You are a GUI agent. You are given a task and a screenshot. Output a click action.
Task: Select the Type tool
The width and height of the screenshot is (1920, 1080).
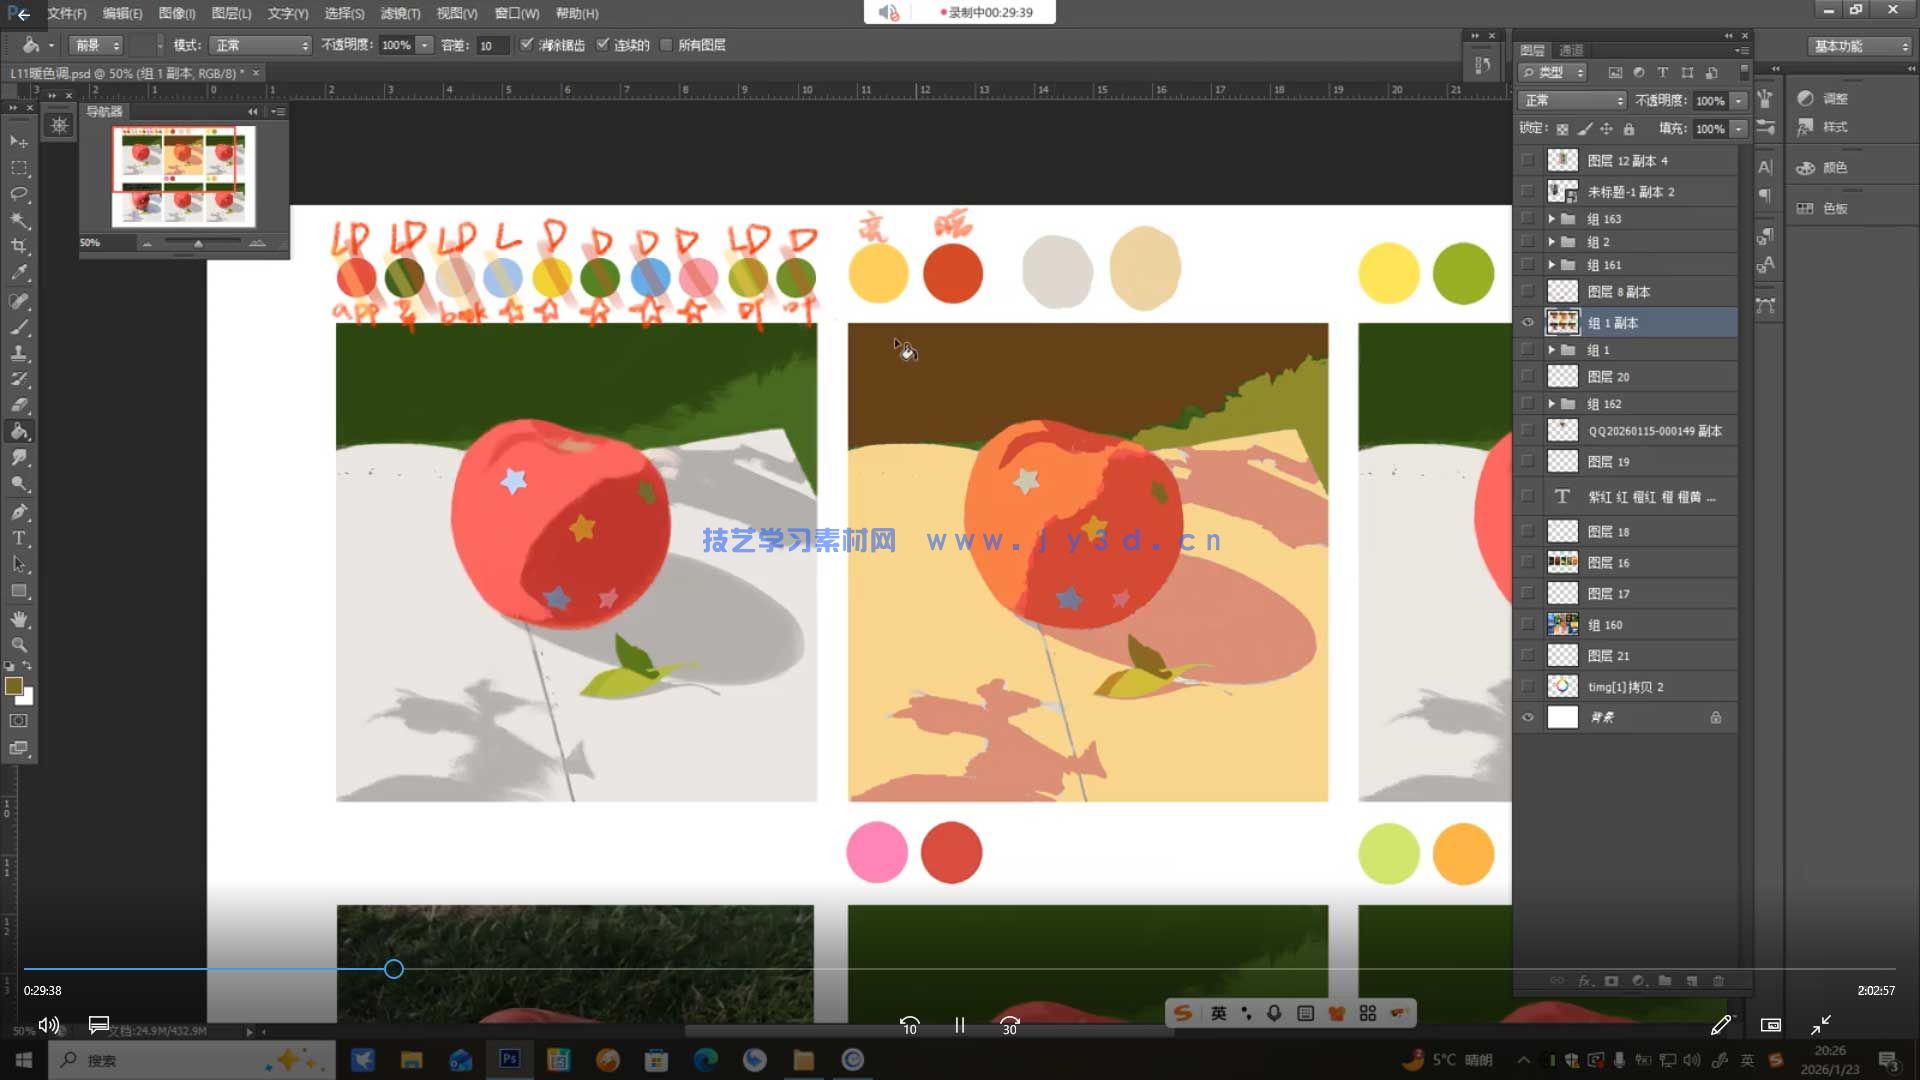19,538
